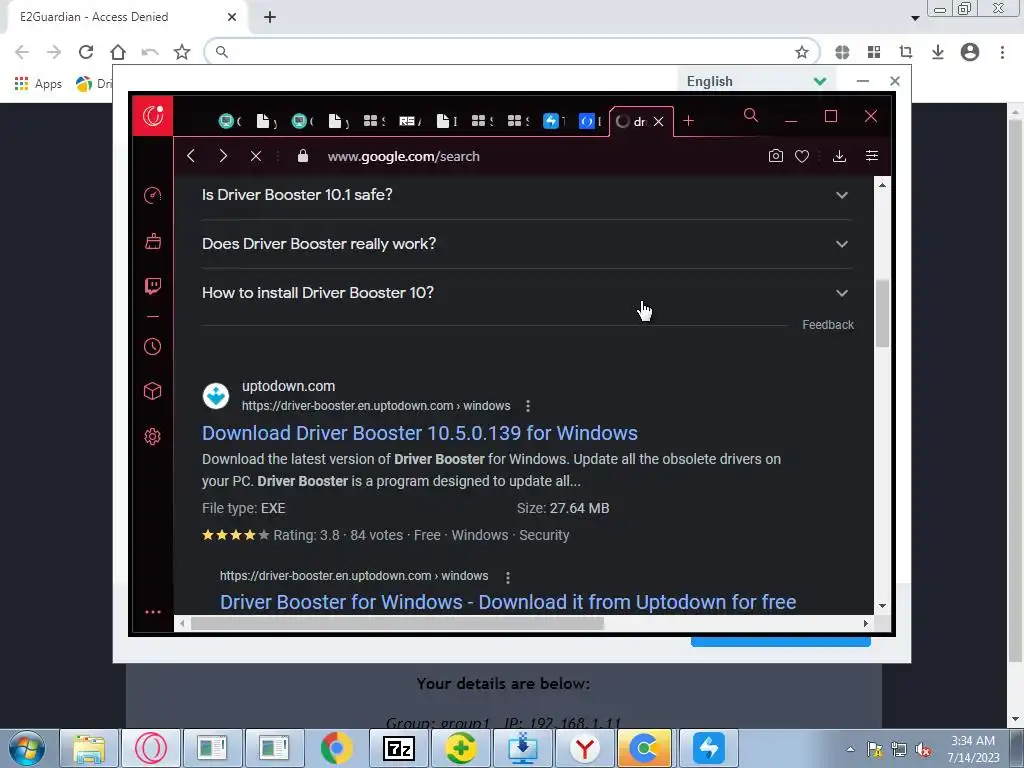This screenshot has height=768, width=1024.
Task: Open 'Download Driver Booster 10.5.0.139 for Windows' result
Action: [420, 433]
